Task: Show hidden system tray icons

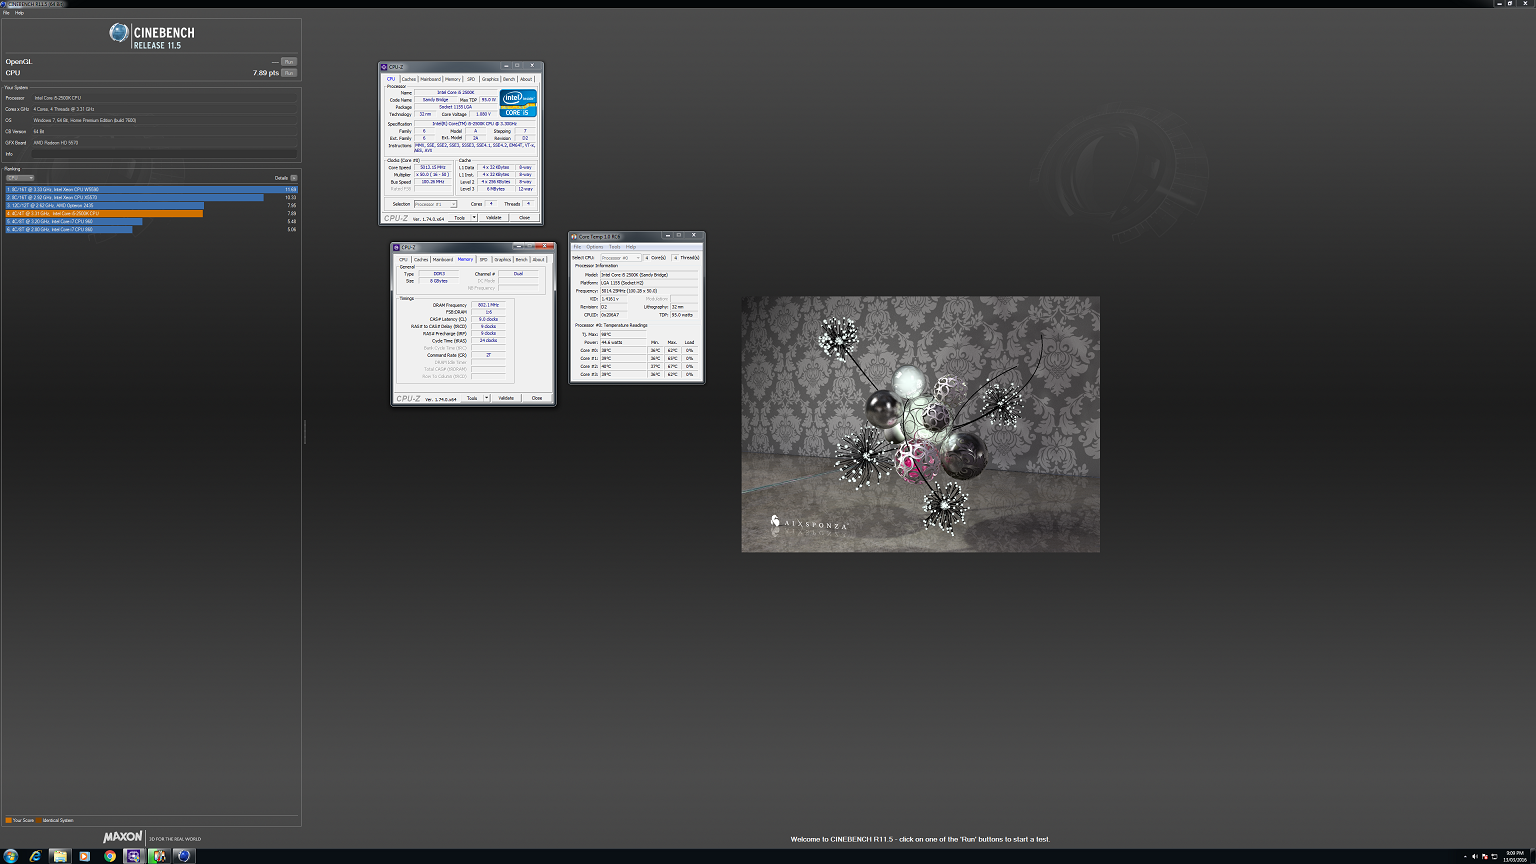Action: 1466,856
